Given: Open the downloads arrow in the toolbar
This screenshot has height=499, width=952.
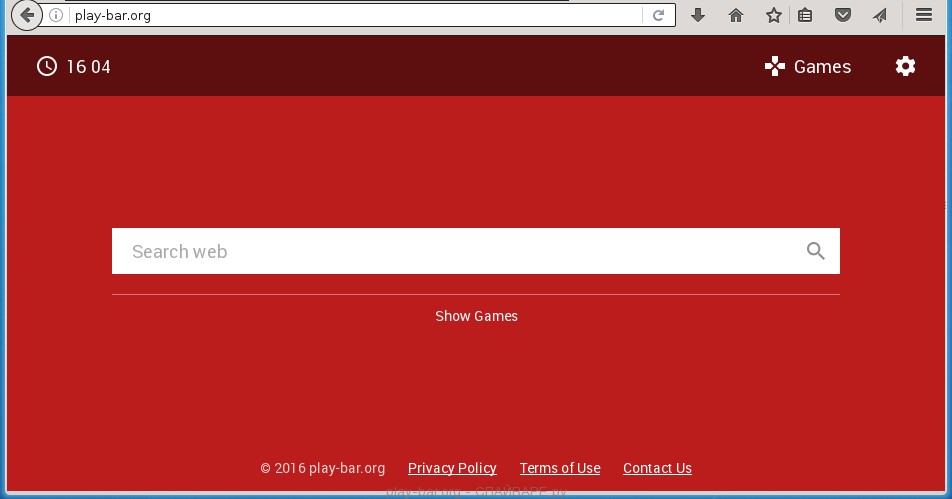Looking at the screenshot, I should (698, 15).
